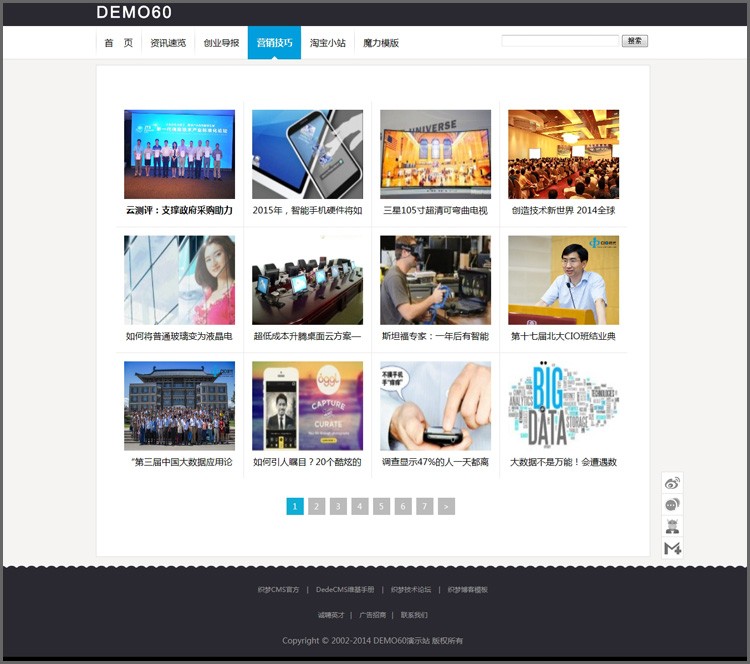Screen dimensions: 750x664
Task: Open footer link 联系我们
Action: click(x=414, y=615)
